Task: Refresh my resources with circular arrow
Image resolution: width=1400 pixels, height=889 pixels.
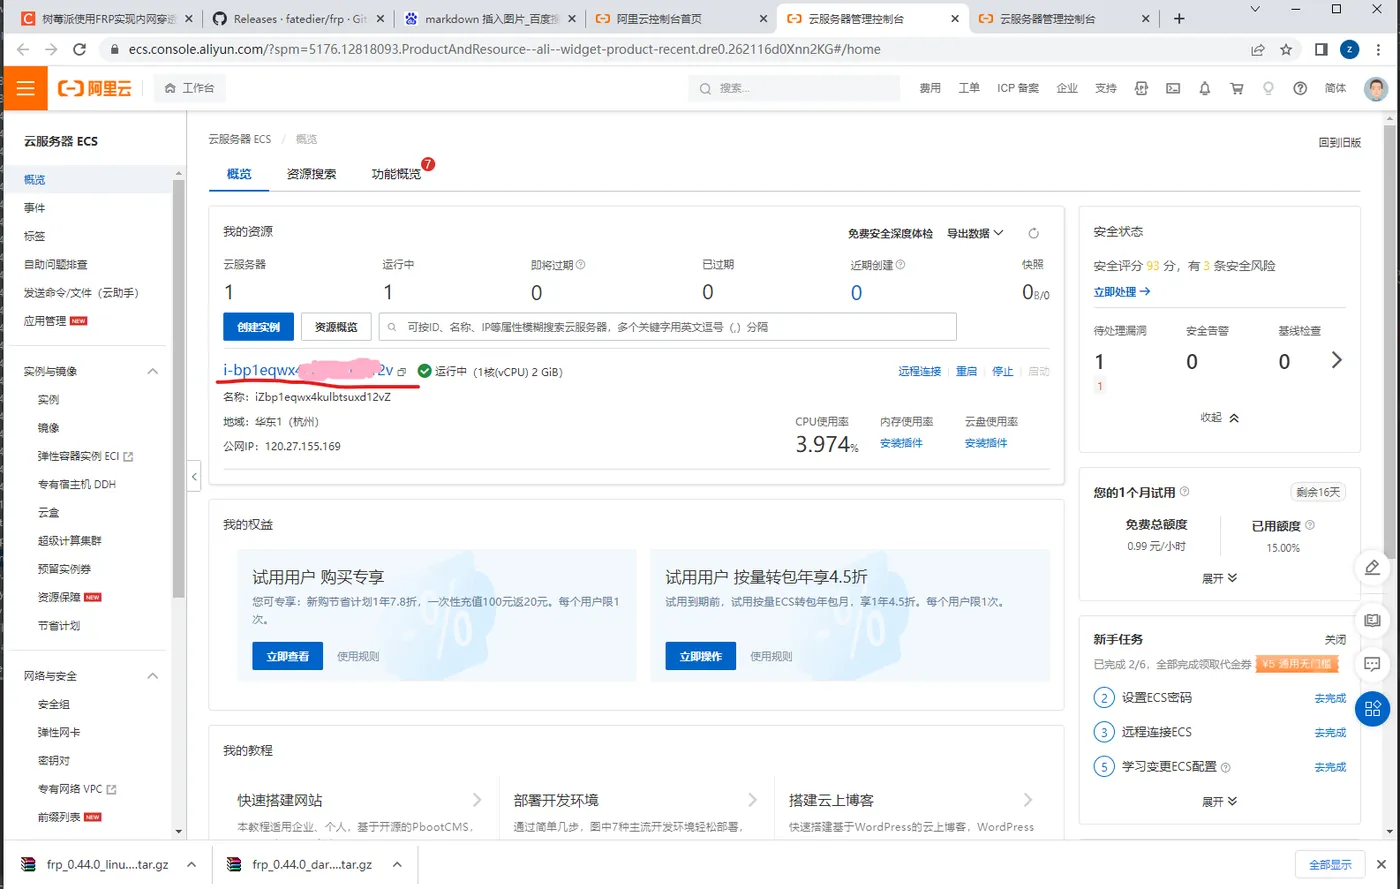Action: 1034,233
